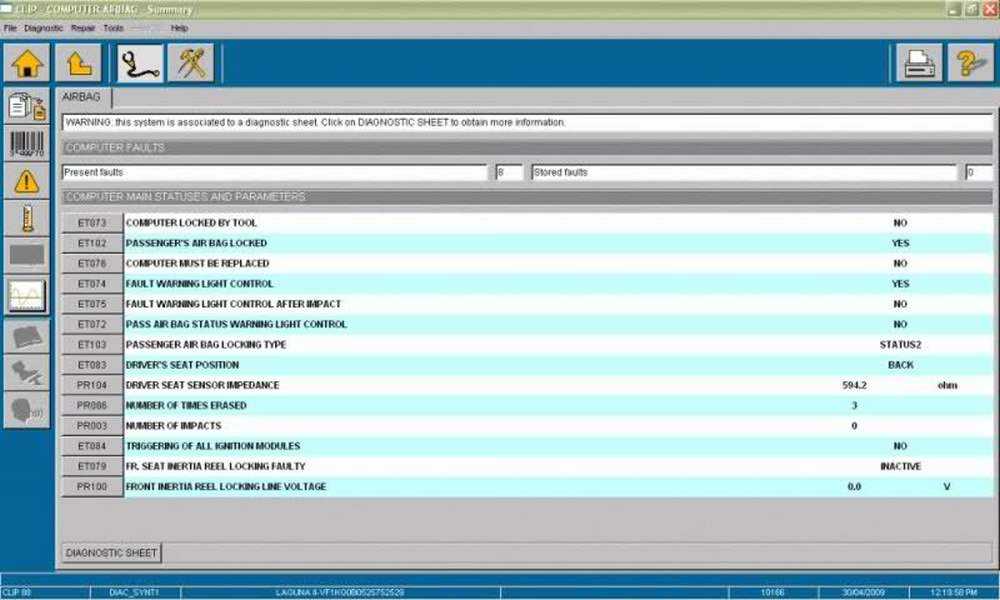Go to the Home screen icon
The image size is (1000, 600).
(x=27, y=64)
